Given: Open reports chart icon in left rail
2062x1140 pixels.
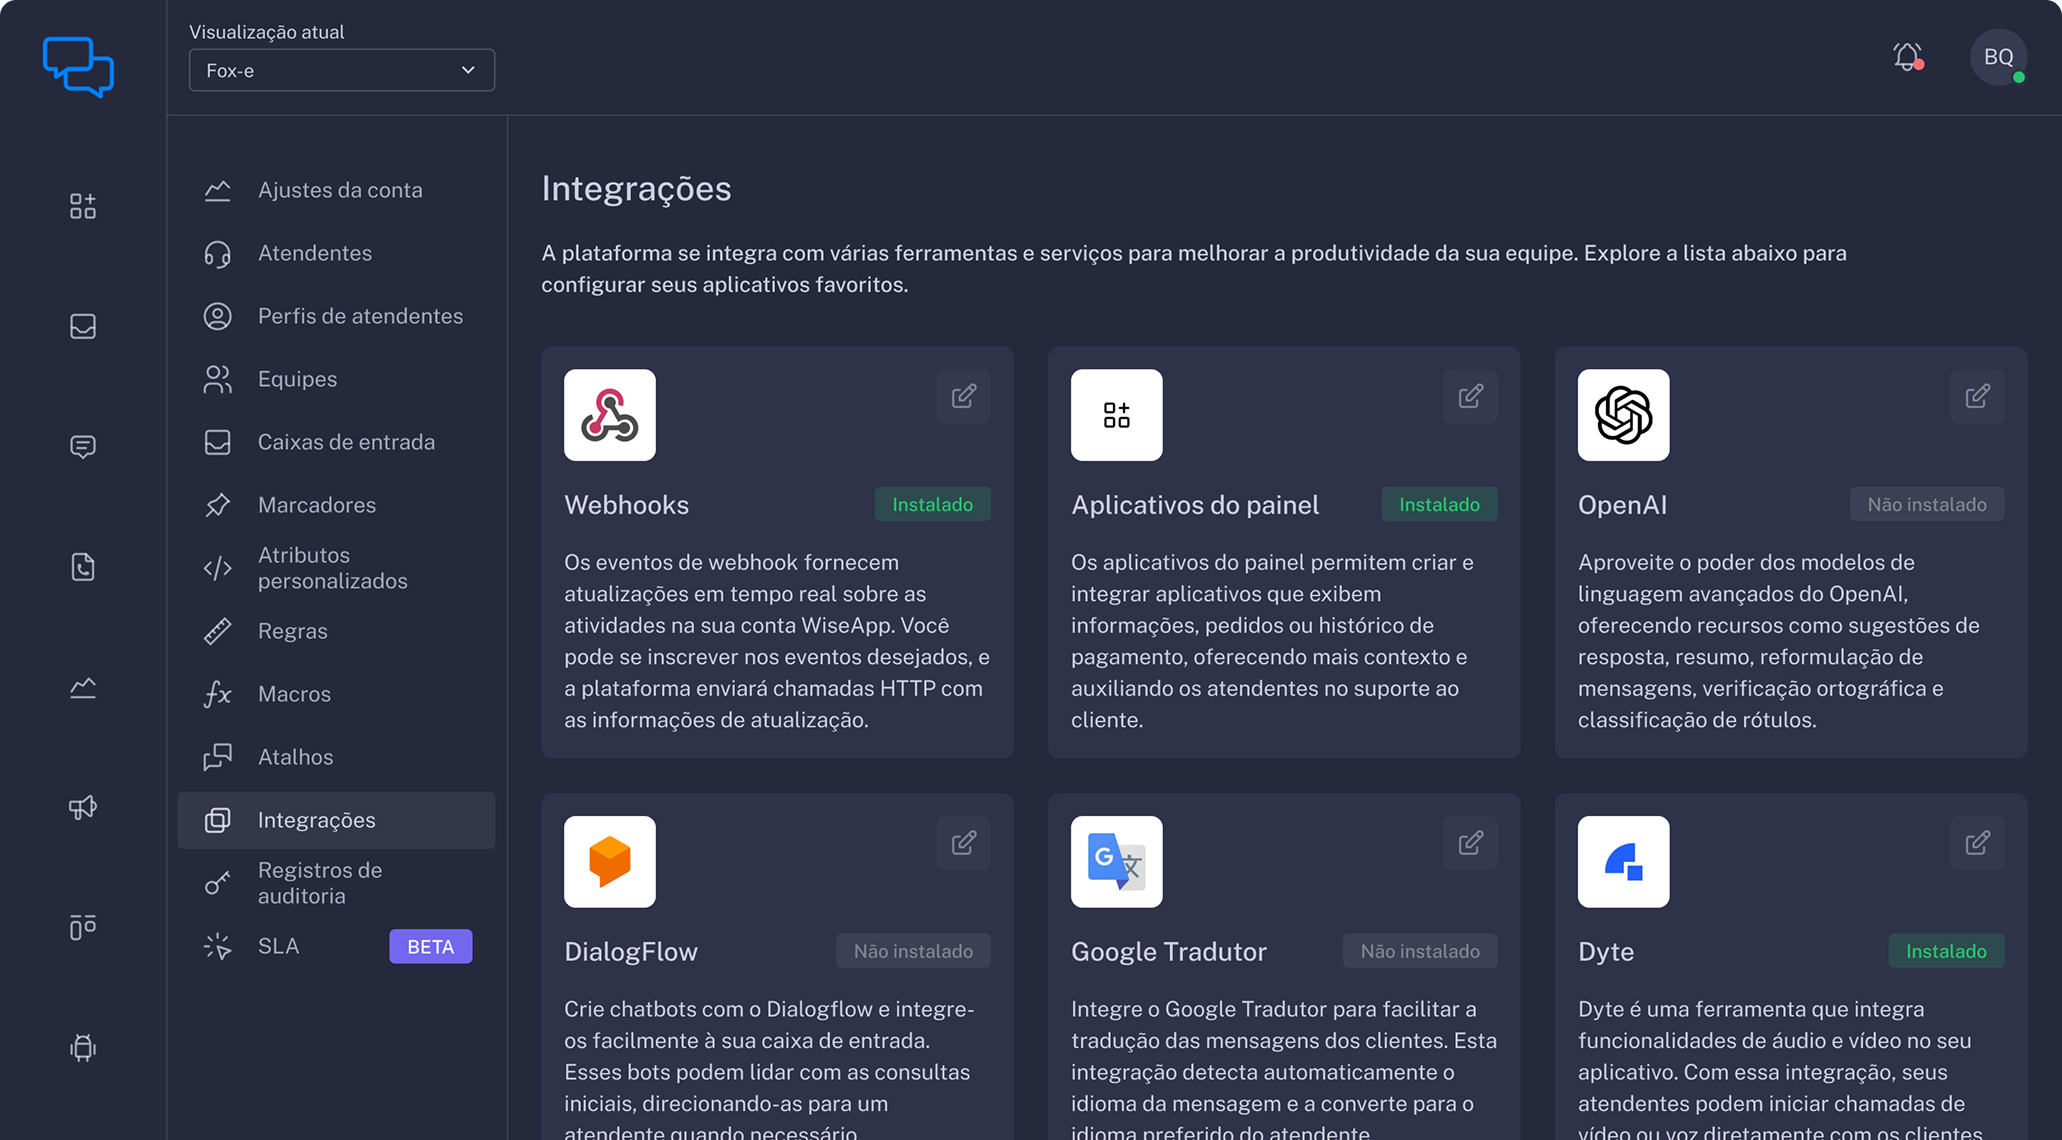Looking at the screenshot, I should 83,687.
